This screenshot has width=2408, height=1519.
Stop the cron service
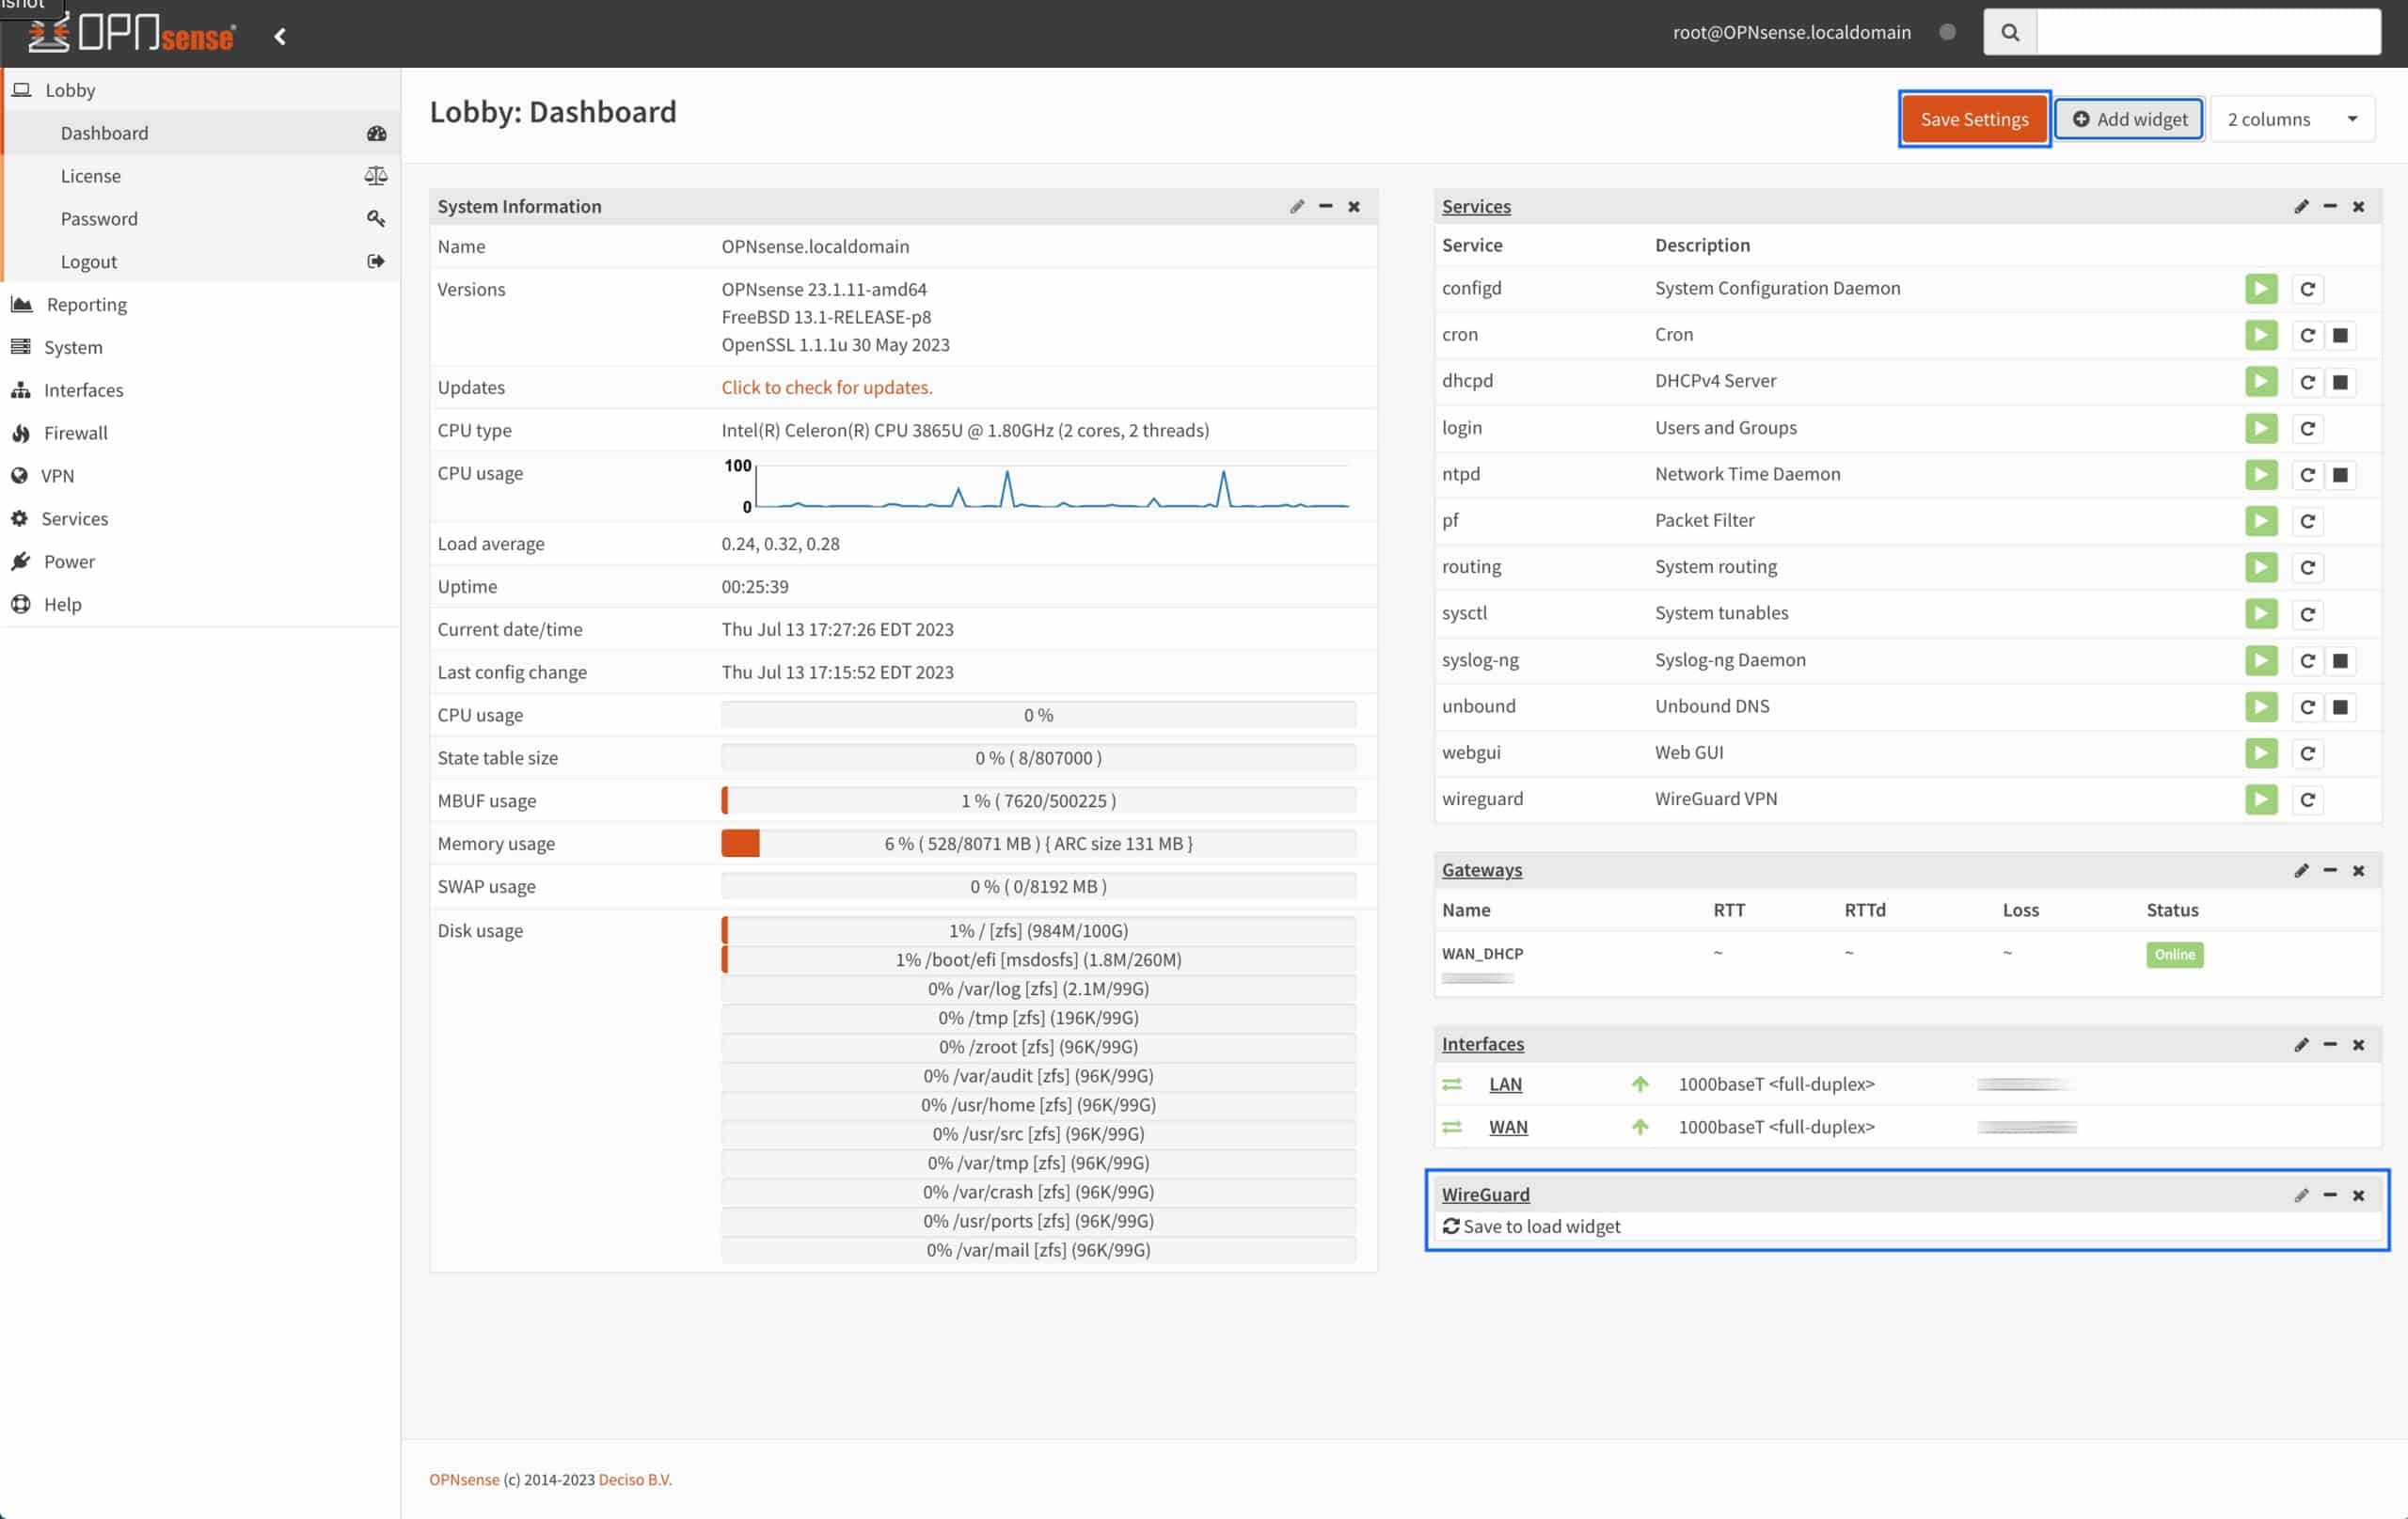pyautogui.click(x=2340, y=335)
